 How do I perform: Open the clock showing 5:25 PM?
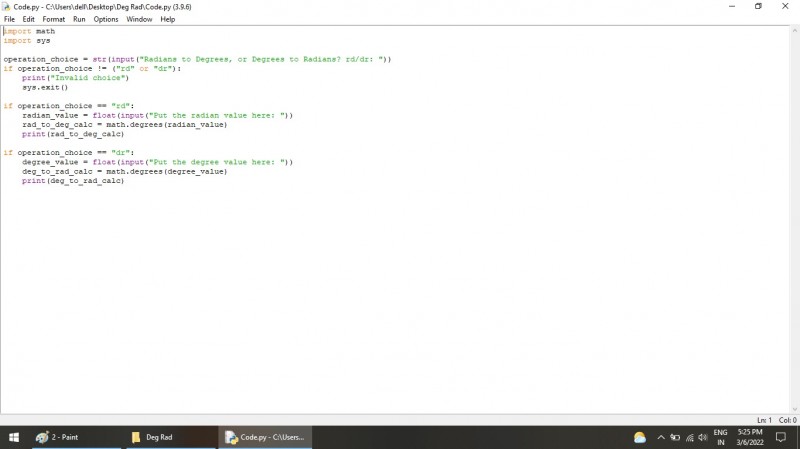[749, 437]
